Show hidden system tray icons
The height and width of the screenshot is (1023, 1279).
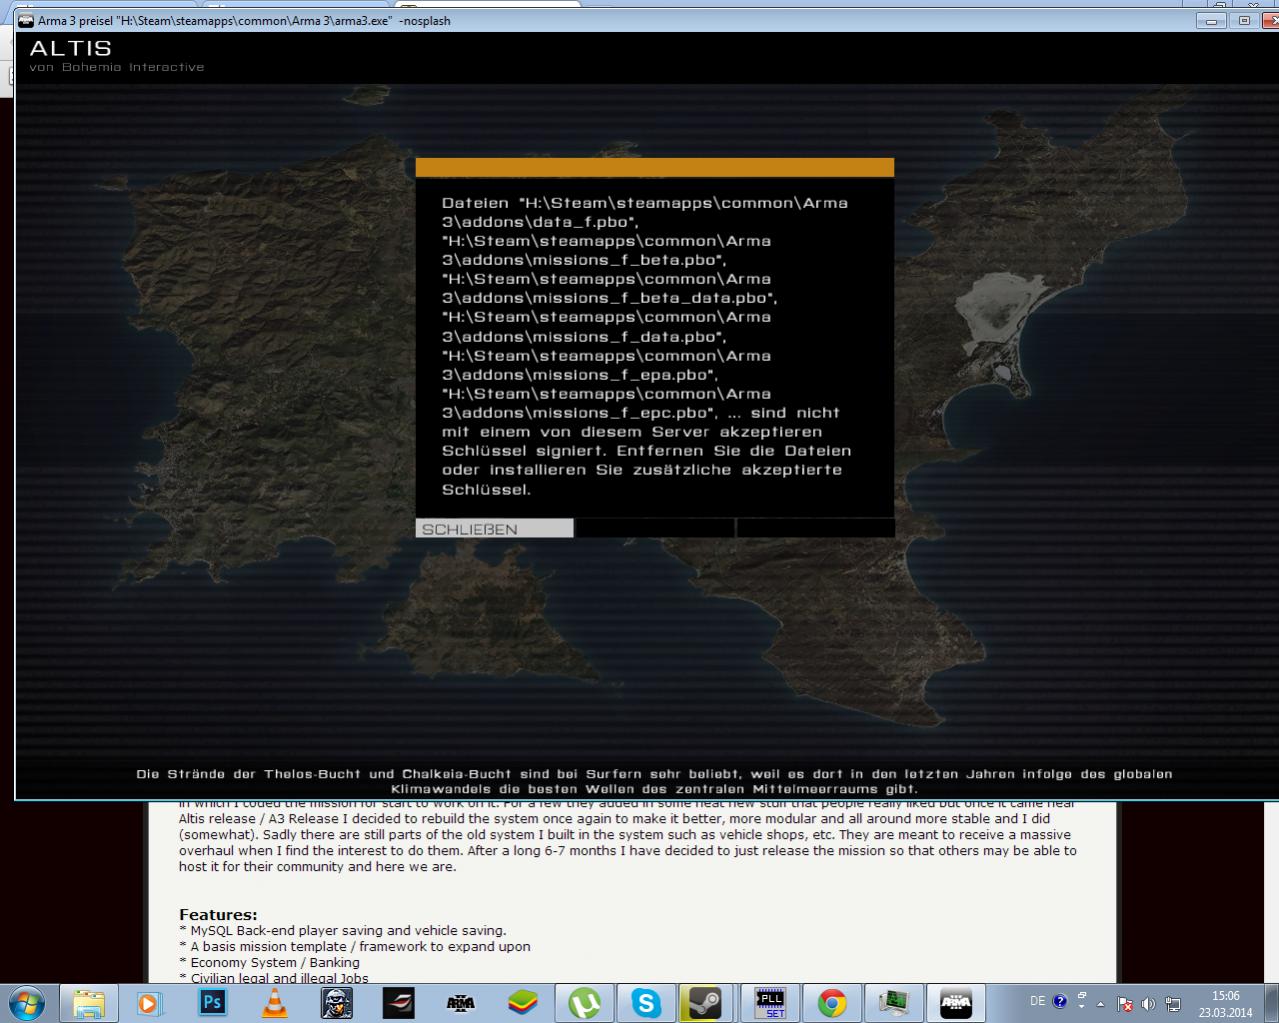(x=1101, y=1003)
